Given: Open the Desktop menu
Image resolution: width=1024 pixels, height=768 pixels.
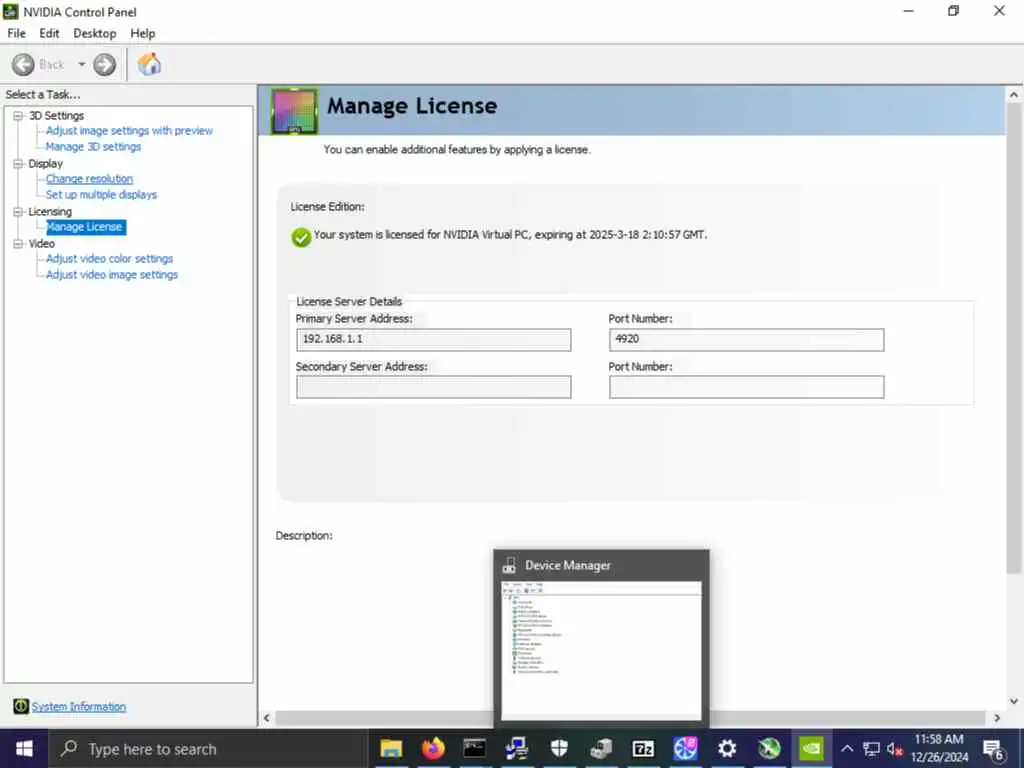Looking at the screenshot, I should pyautogui.click(x=95, y=33).
